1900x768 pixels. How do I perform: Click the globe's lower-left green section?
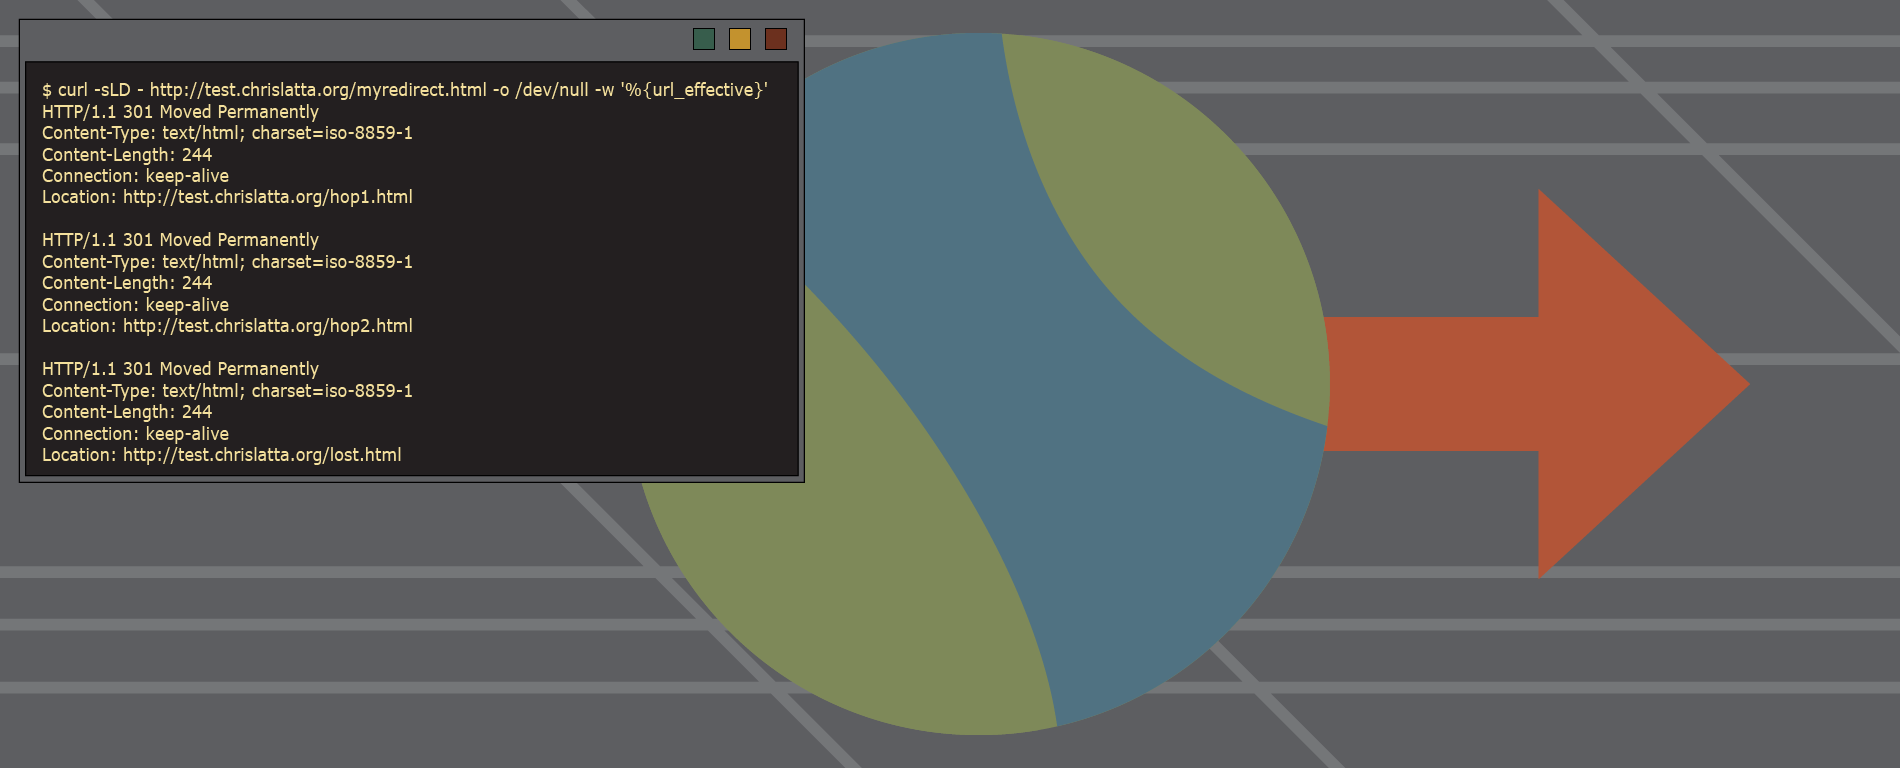(x=850, y=560)
